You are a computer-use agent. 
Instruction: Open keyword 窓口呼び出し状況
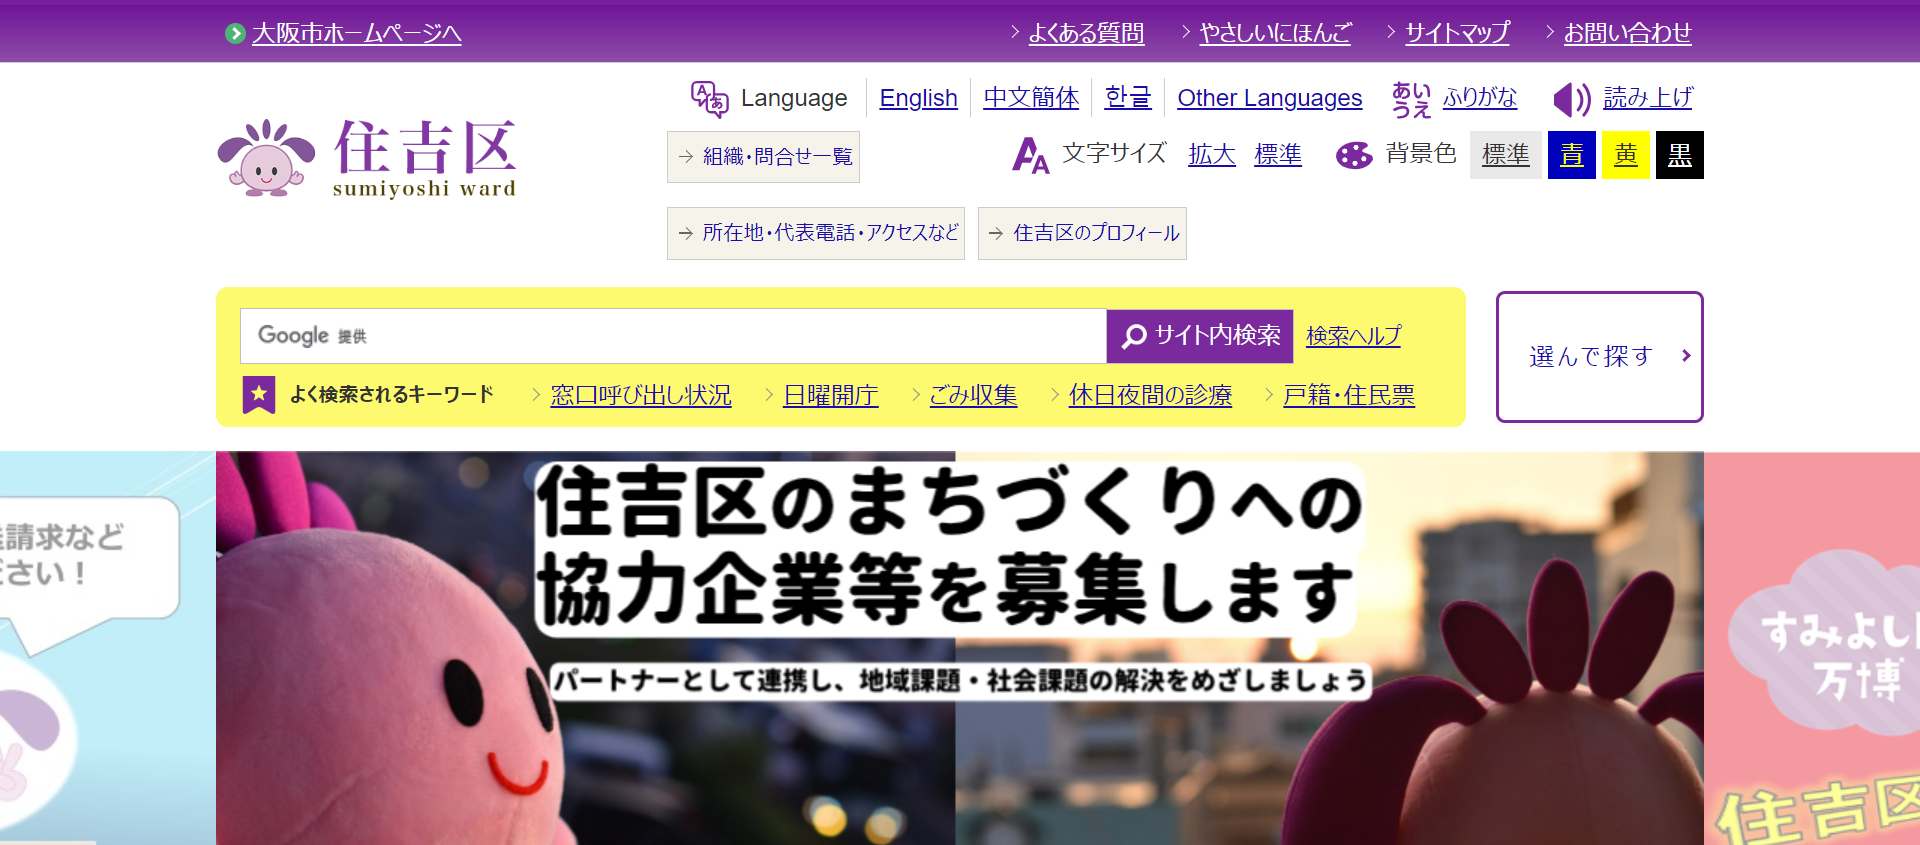(x=641, y=395)
